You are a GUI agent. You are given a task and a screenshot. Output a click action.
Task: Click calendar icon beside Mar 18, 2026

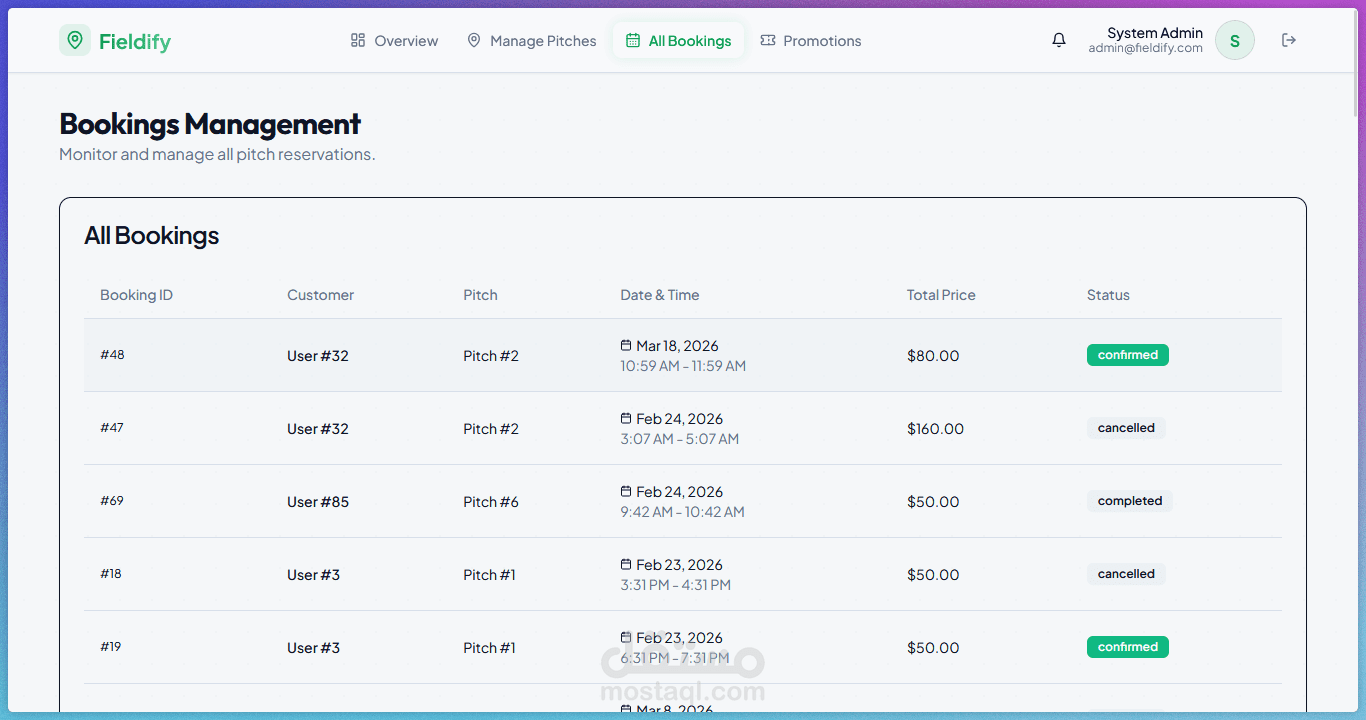pos(626,345)
